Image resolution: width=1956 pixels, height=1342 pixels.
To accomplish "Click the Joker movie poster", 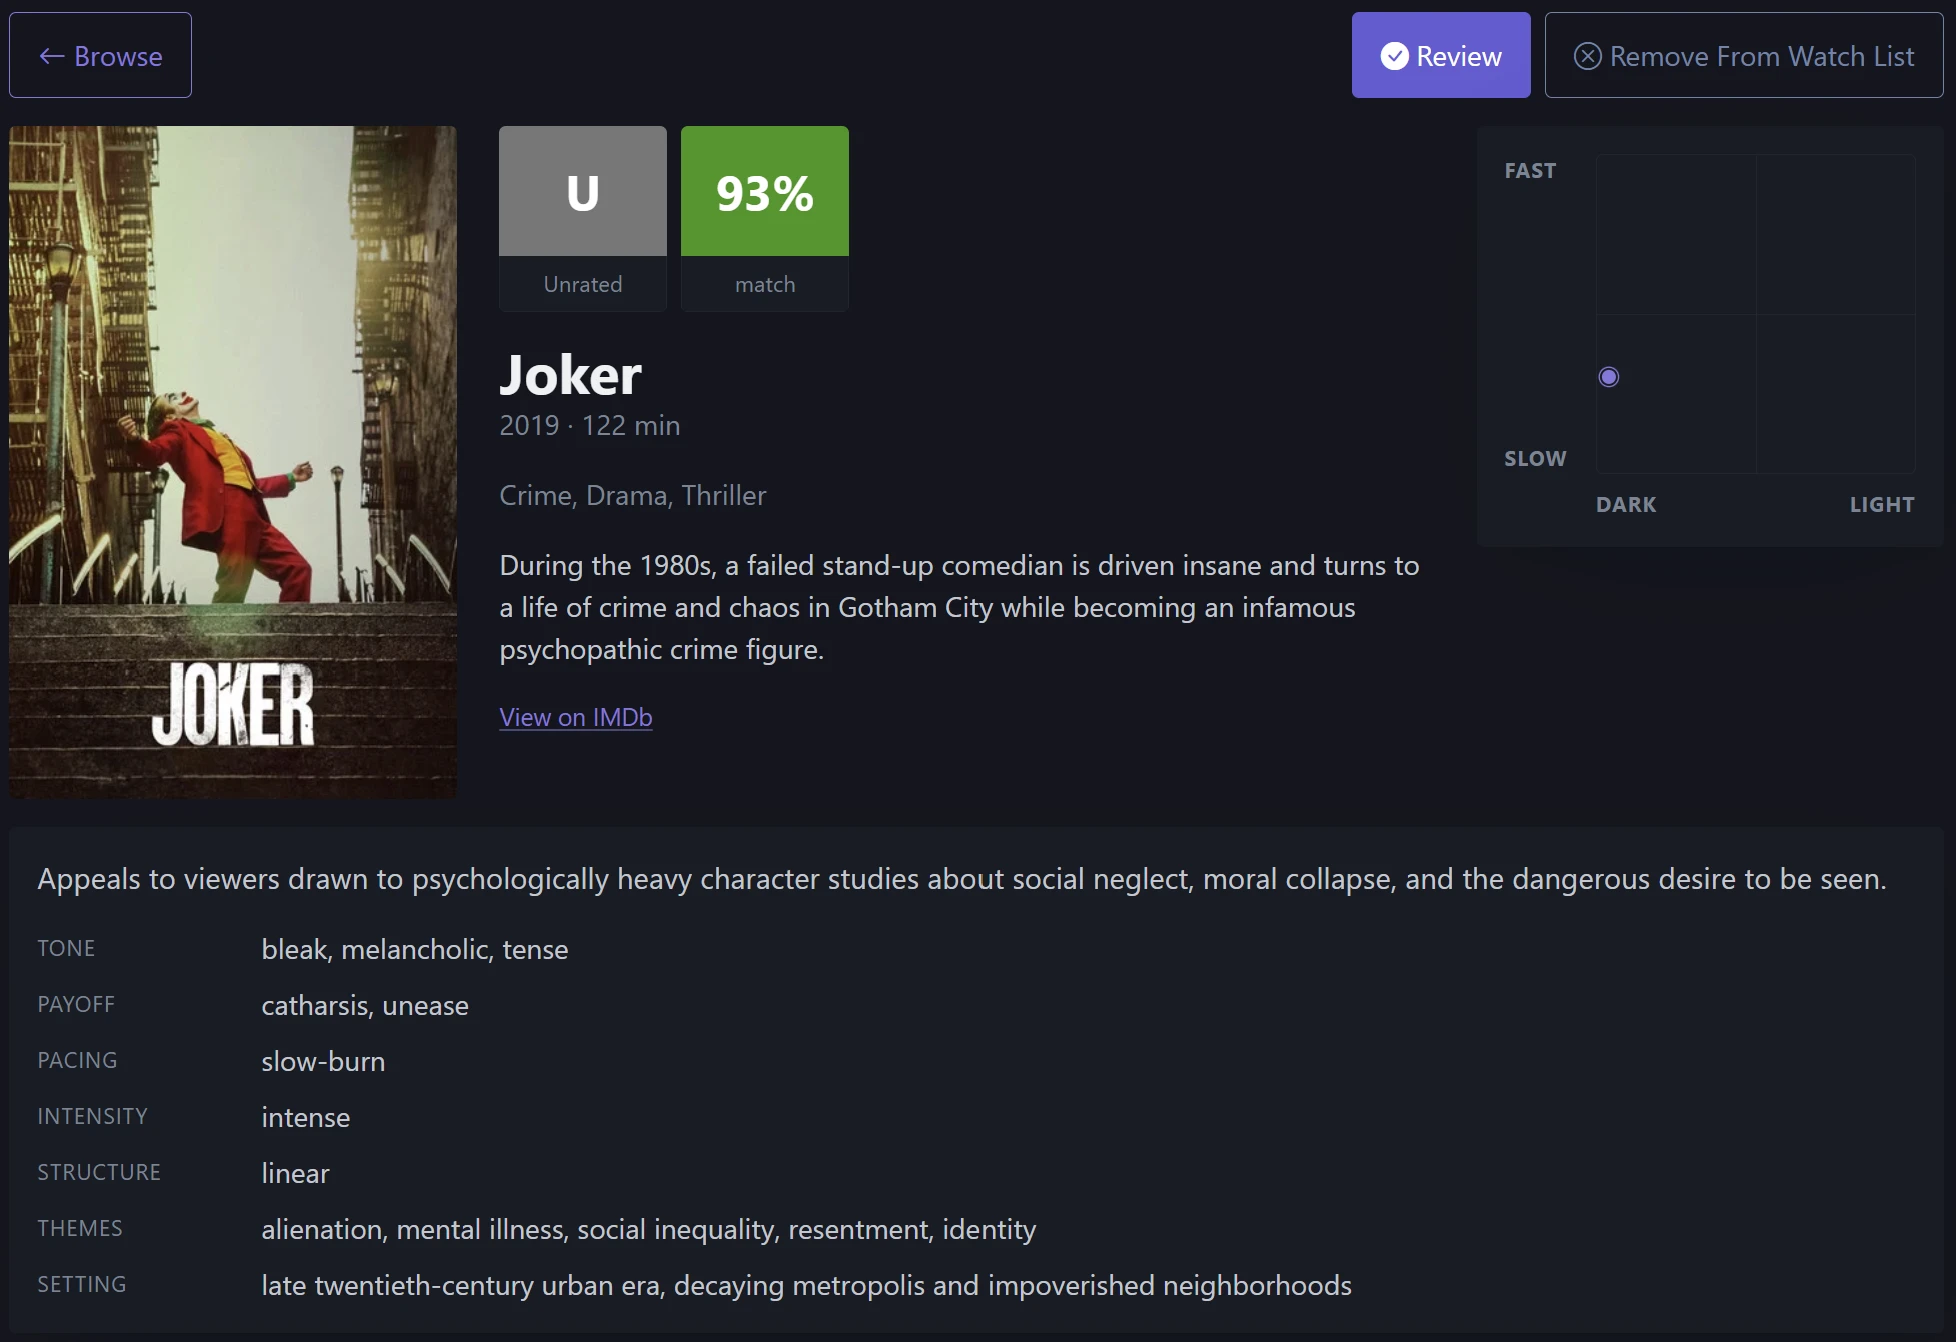I will 233,462.
